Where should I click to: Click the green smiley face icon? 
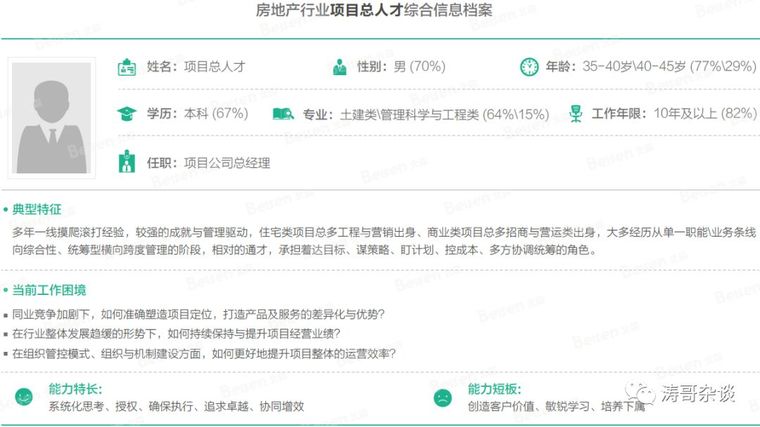click(x=22, y=396)
